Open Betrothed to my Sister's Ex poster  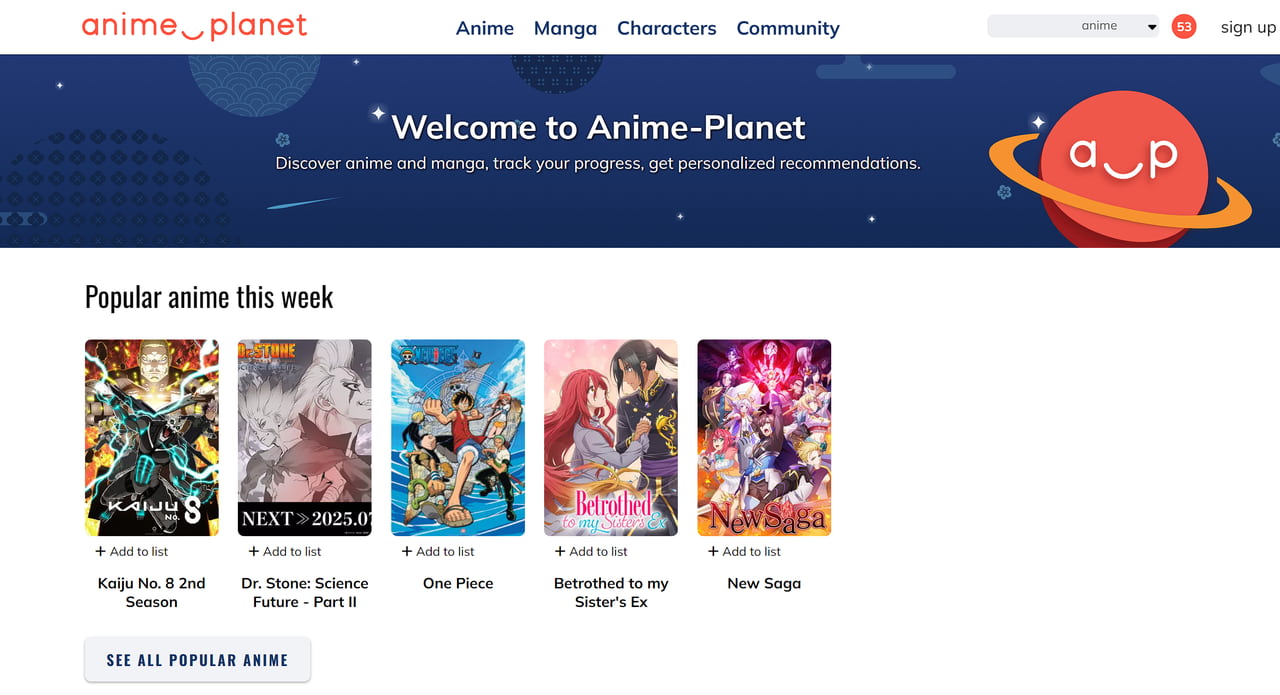(x=611, y=438)
